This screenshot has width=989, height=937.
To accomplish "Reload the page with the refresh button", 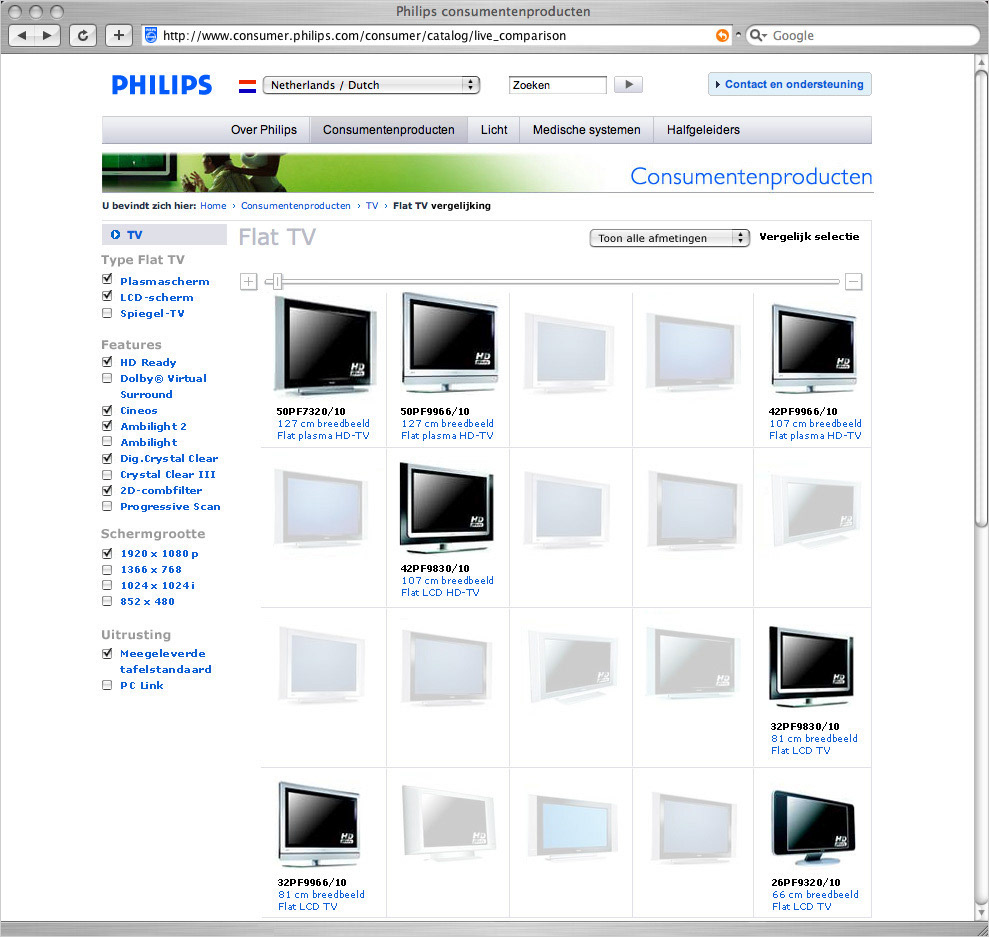I will coord(83,35).
